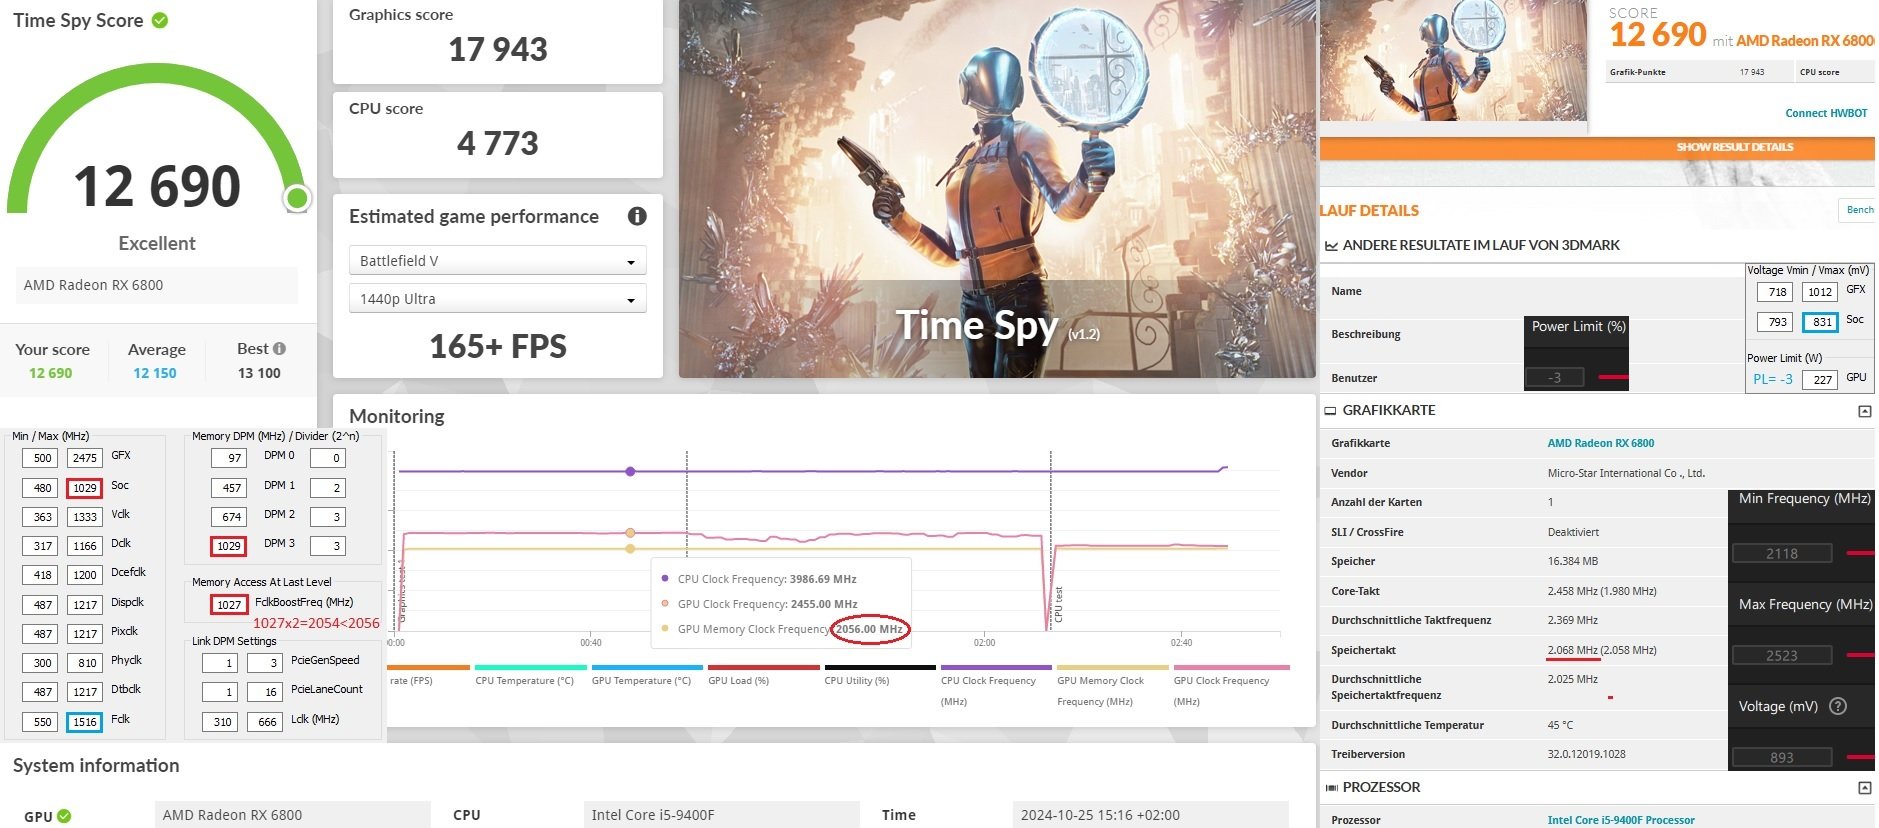
Task: Click the GPU Power Limit field 227
Action: (1820, 380)
